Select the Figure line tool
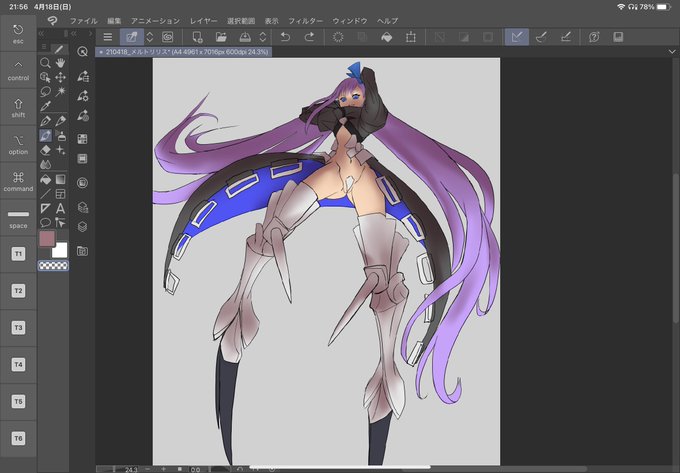680x473 pixels. (45, 194)
